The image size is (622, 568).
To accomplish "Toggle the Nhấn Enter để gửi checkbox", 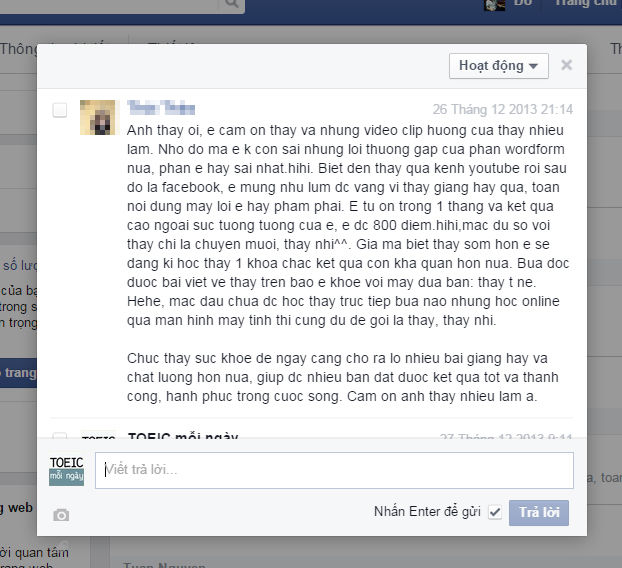I will pyautogui.click(x=495, y=512).
